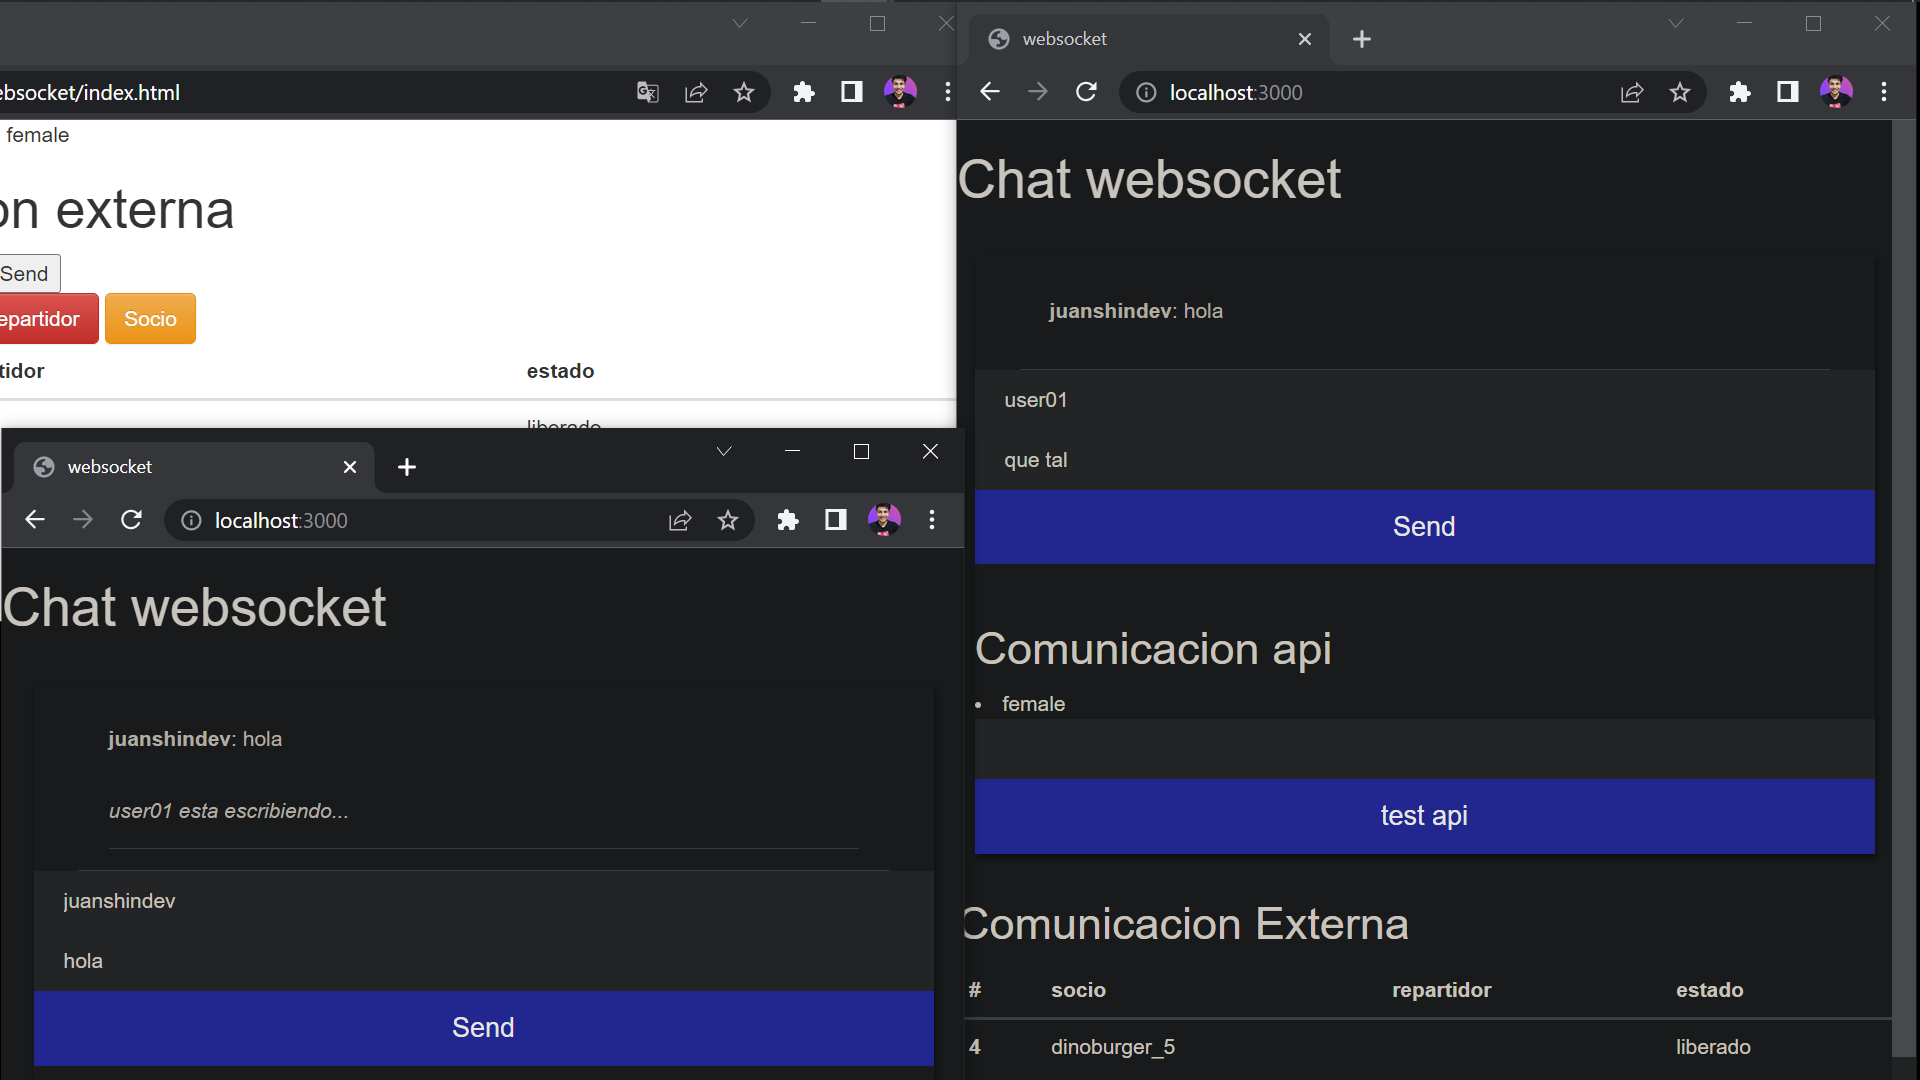Expand the tab search chevron in the bottom-left window
Screen dimensions: 1920x1080
pyautogui.click(x=724, y=451)
